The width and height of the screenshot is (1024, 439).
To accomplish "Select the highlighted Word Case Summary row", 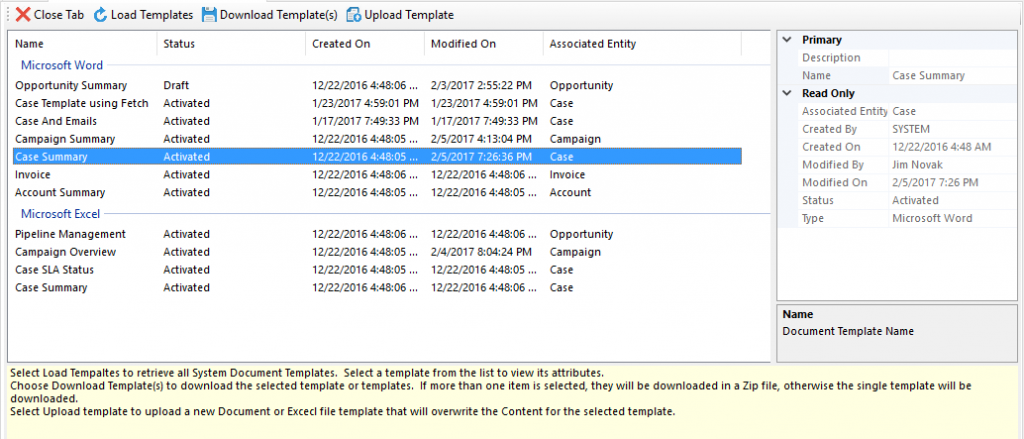I will [x=377, y=157].
